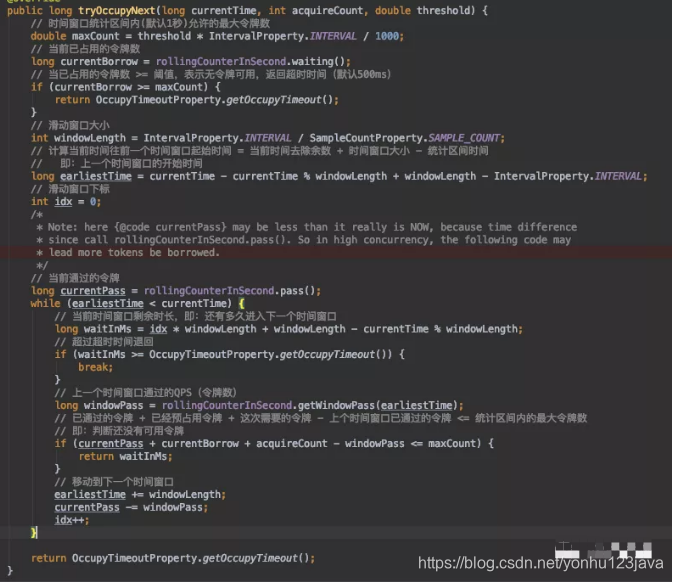The image size is (674, 582).
Task: Click the waiting() method call
Action: coord(318,61)
